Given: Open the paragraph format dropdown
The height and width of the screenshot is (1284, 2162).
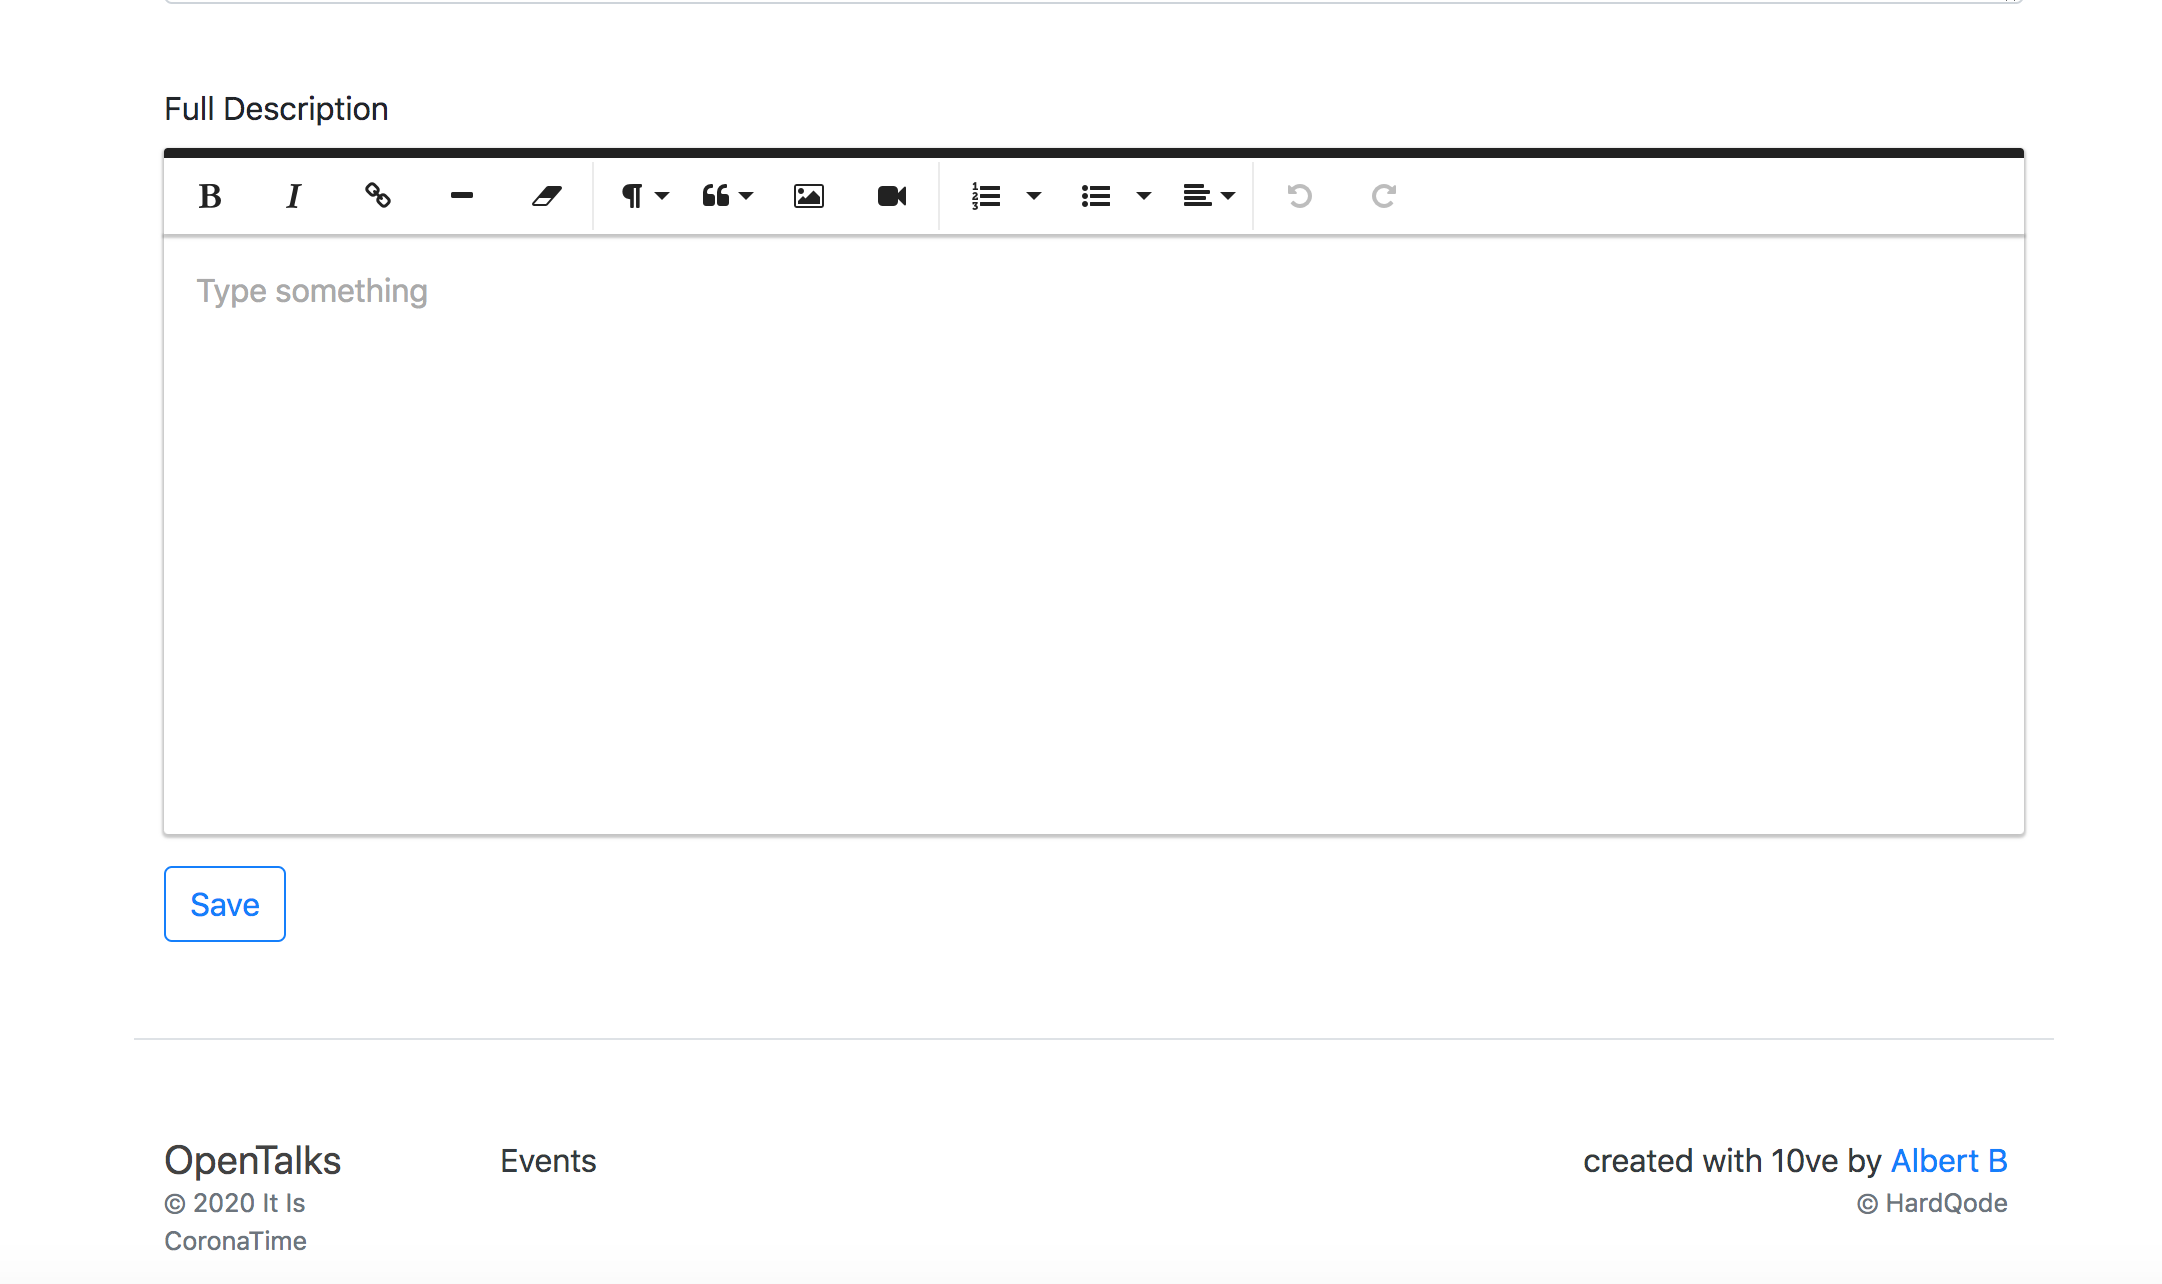Looking at the screenshot, I should 645,196.
